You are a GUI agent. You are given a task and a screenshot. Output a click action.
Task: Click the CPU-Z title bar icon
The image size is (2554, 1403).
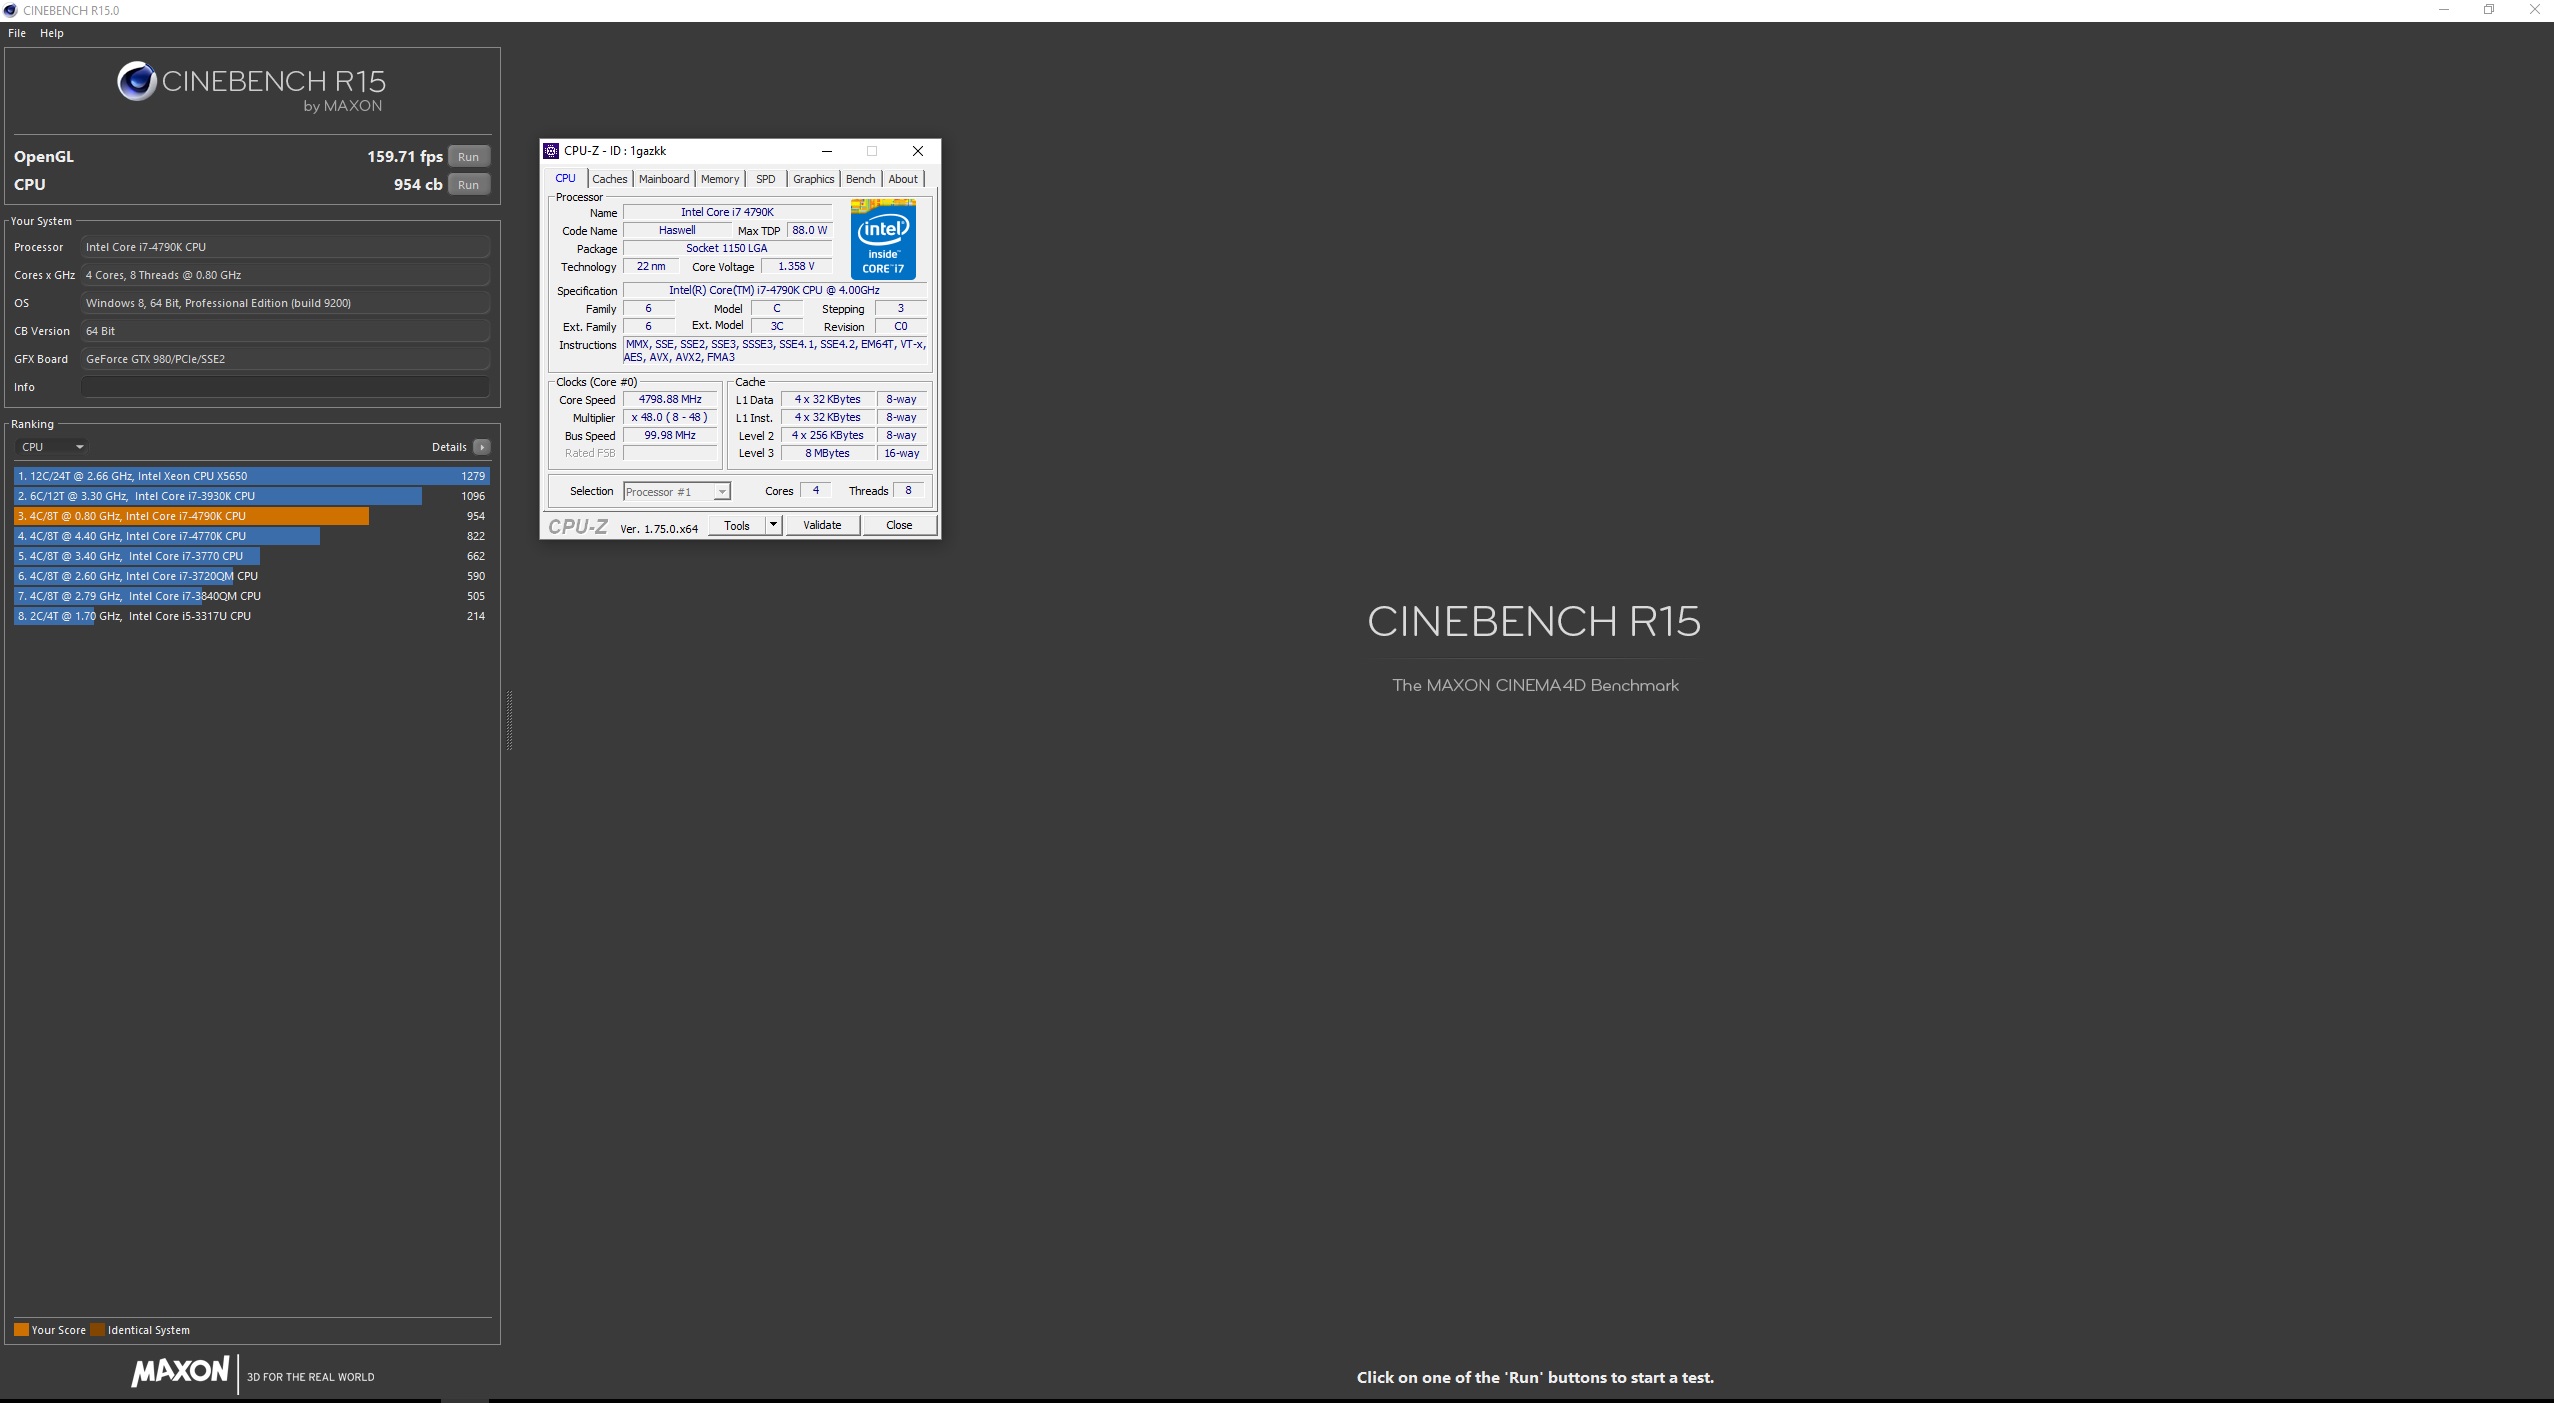pos(551,151)
